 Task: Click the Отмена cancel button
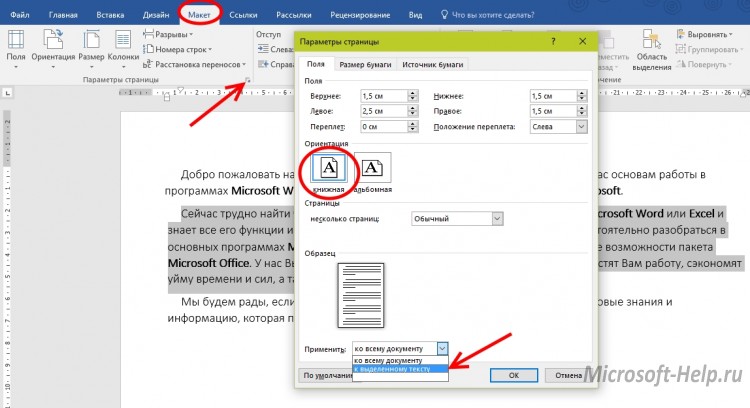click(x=566, y=374)
